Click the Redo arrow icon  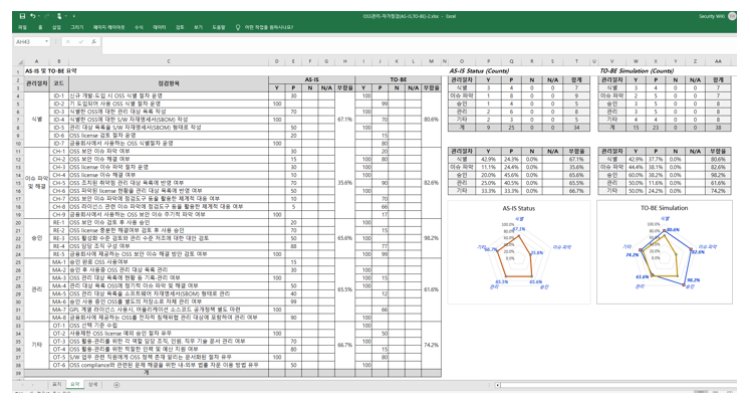tap(48, 17)
